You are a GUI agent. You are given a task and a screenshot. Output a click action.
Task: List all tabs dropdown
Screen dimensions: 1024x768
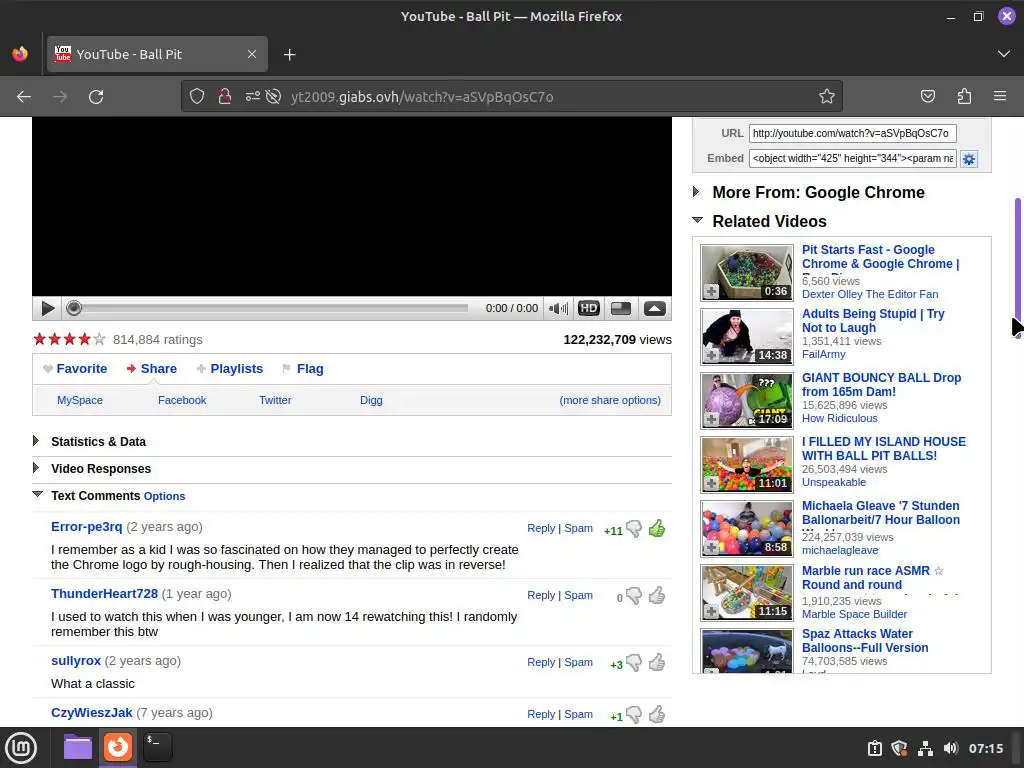click(1004, 54)
